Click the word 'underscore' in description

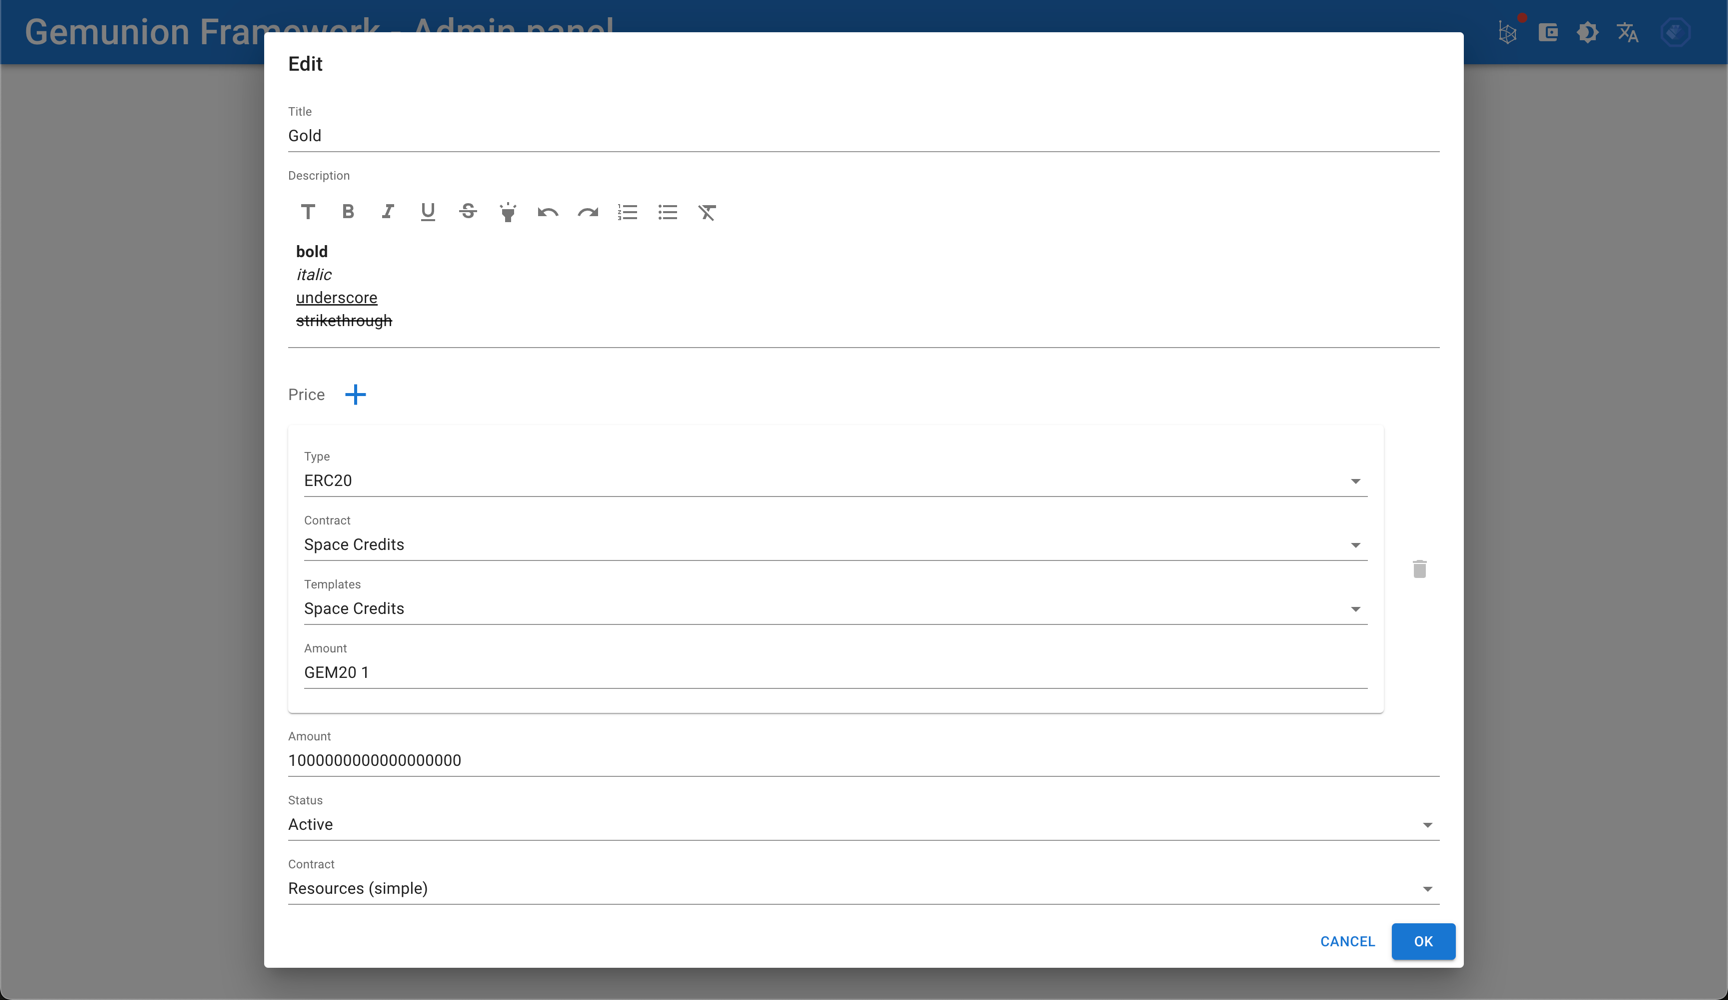[337, 298]
